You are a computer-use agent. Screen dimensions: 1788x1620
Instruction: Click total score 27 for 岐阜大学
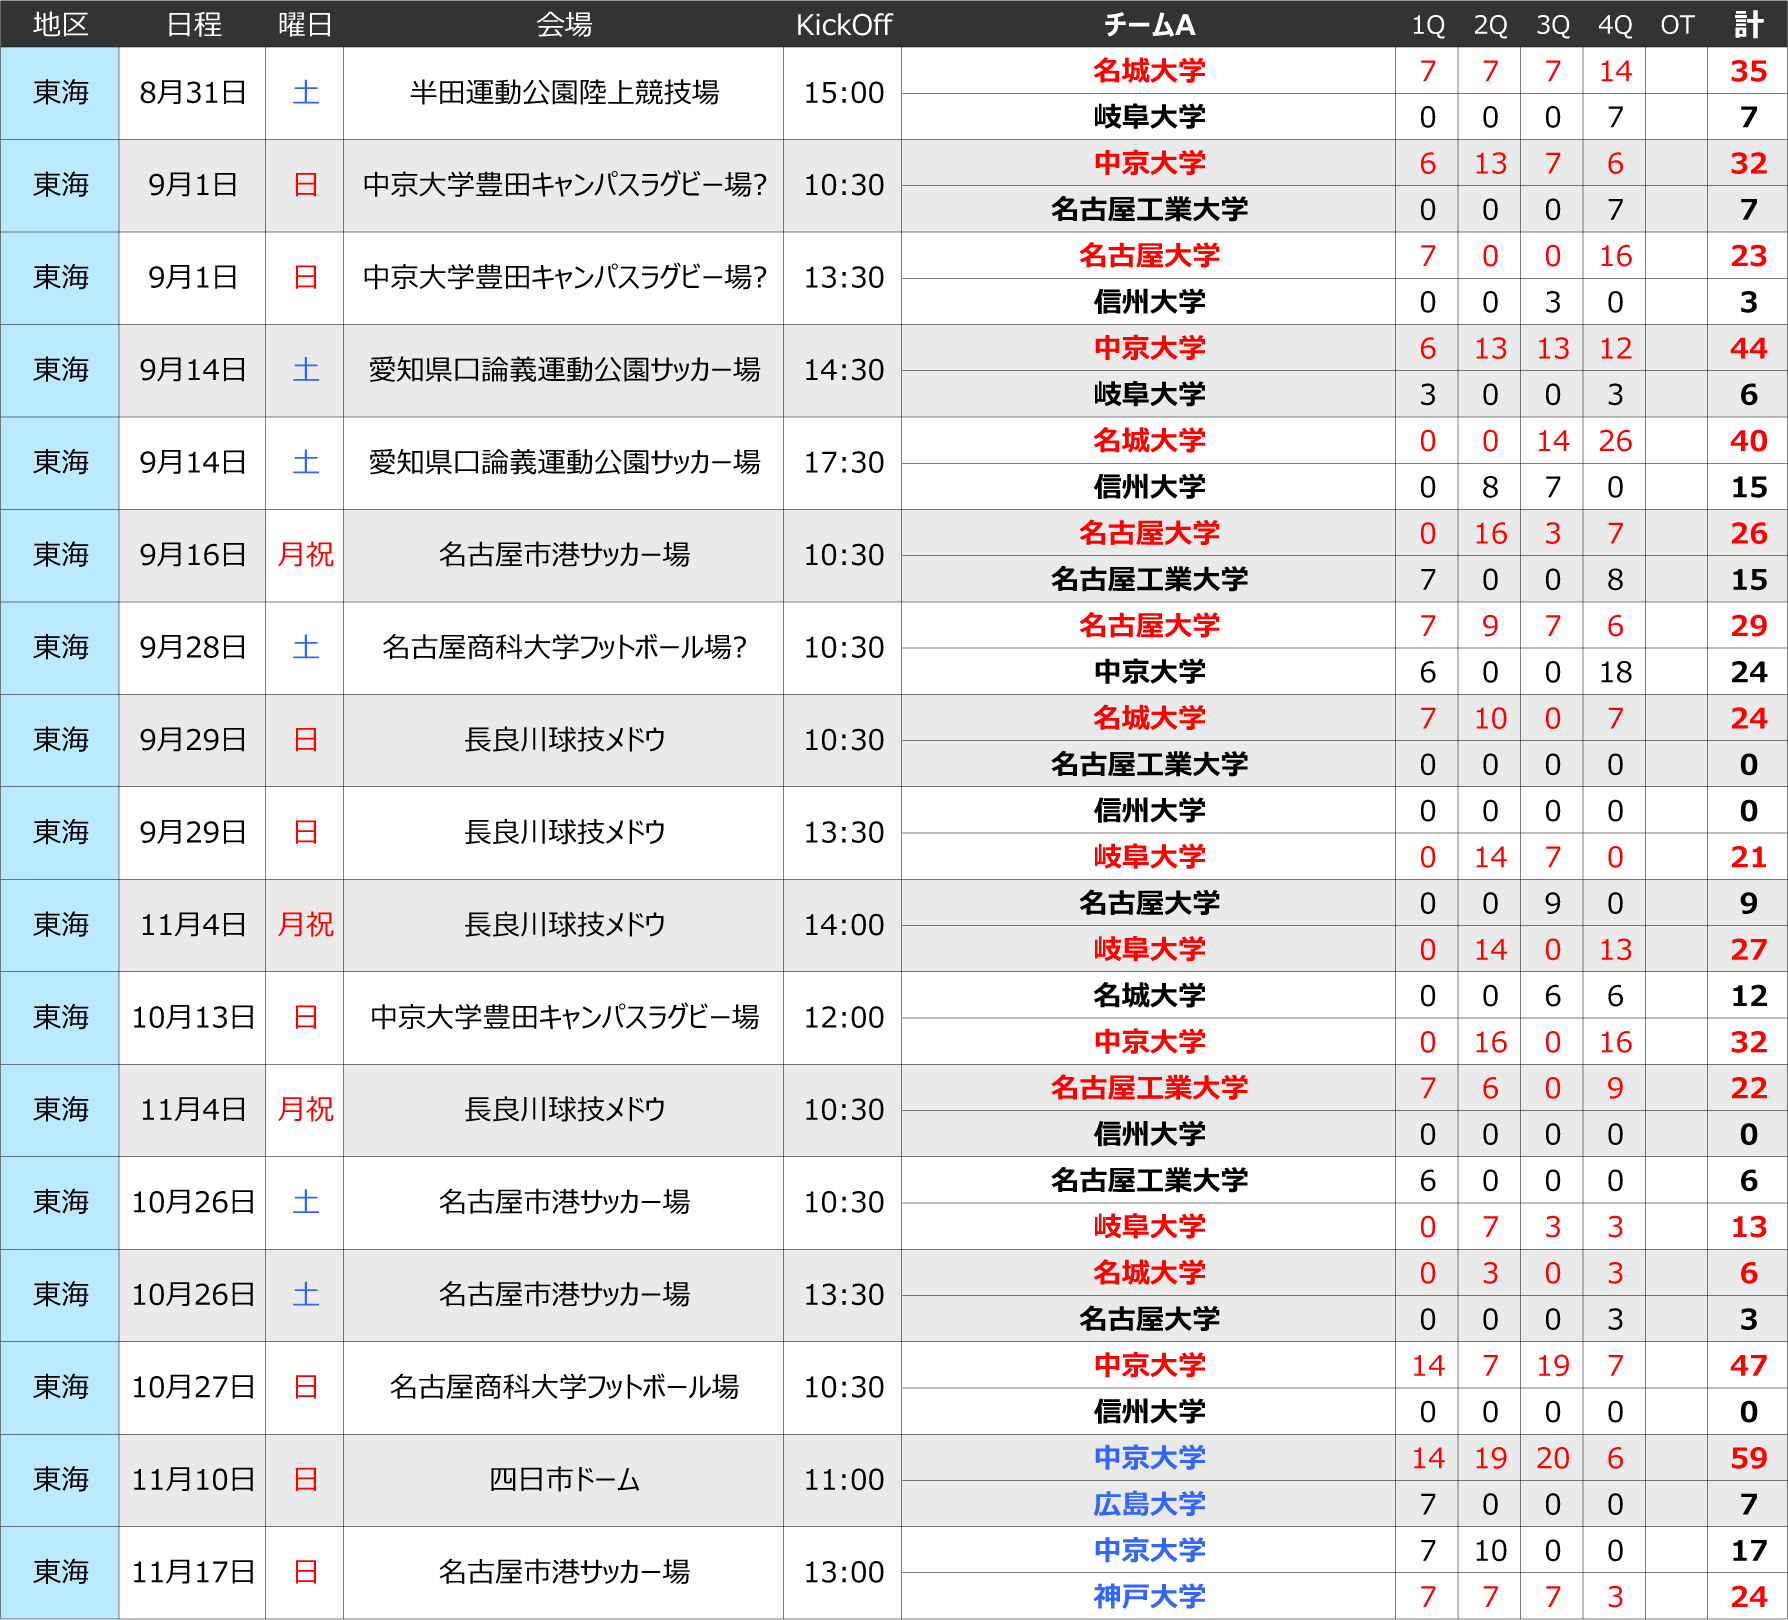tap(1748, 949)
